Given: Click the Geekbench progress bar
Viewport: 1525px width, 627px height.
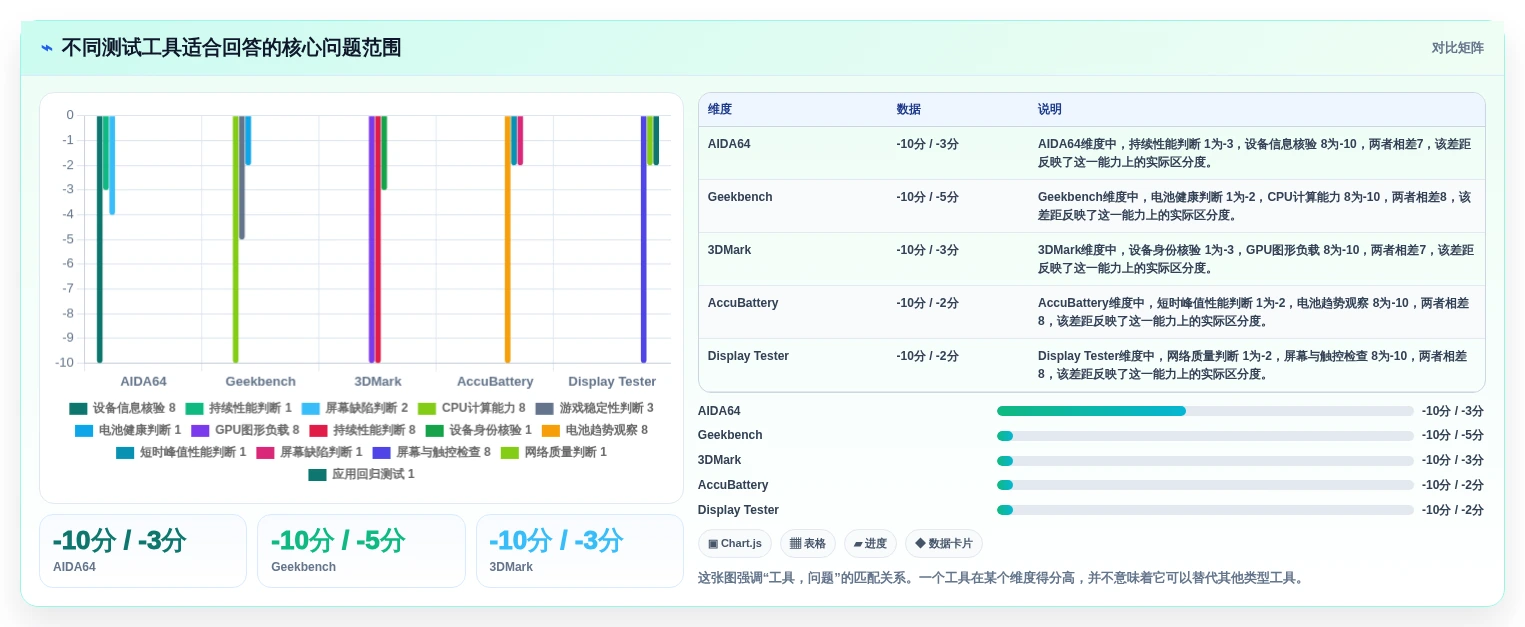Looking at the screenshot, I should tap(1205, 436).
